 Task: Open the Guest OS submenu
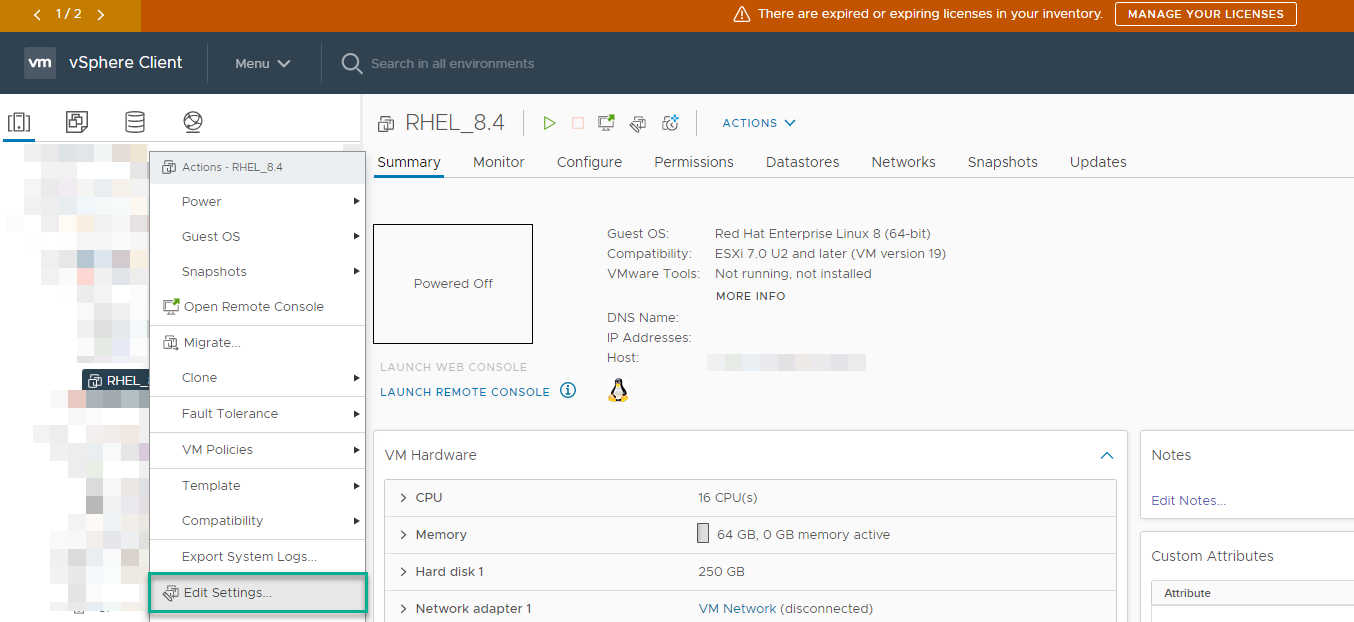coord(258,236)
